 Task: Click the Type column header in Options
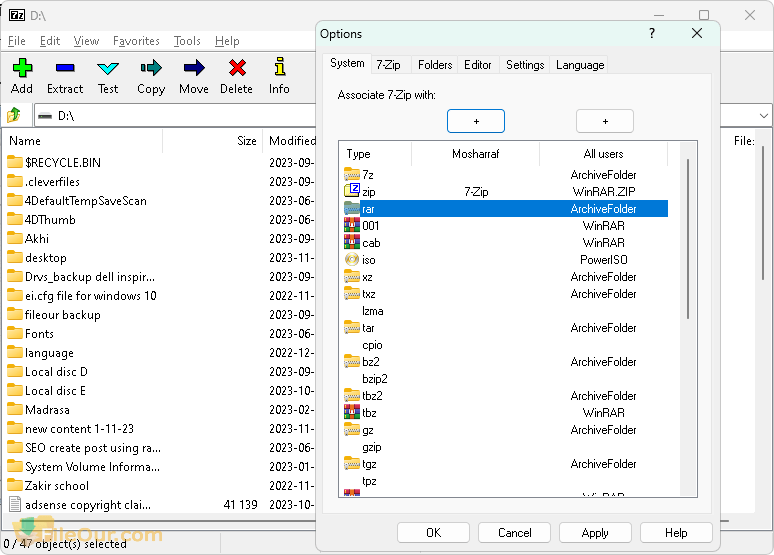click(376, 154)
